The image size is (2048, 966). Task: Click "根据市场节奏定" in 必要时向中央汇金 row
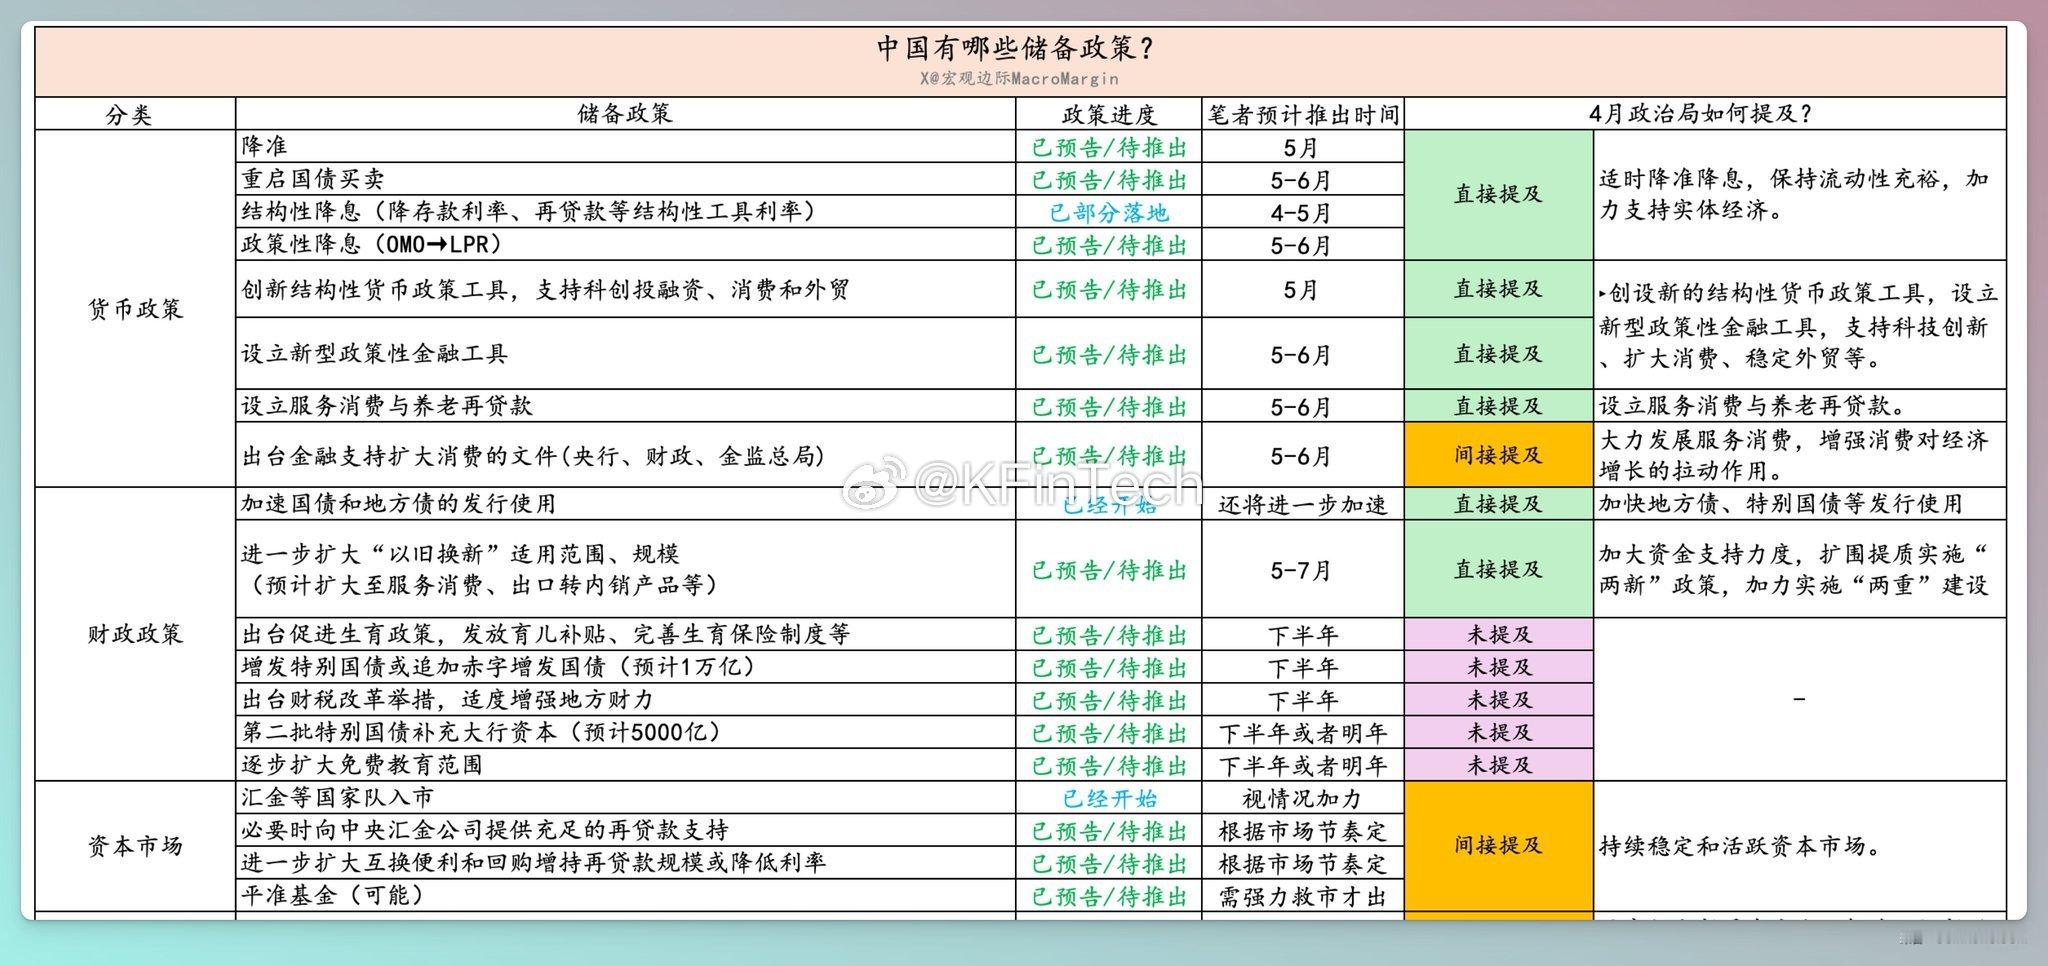point(1302,831)
